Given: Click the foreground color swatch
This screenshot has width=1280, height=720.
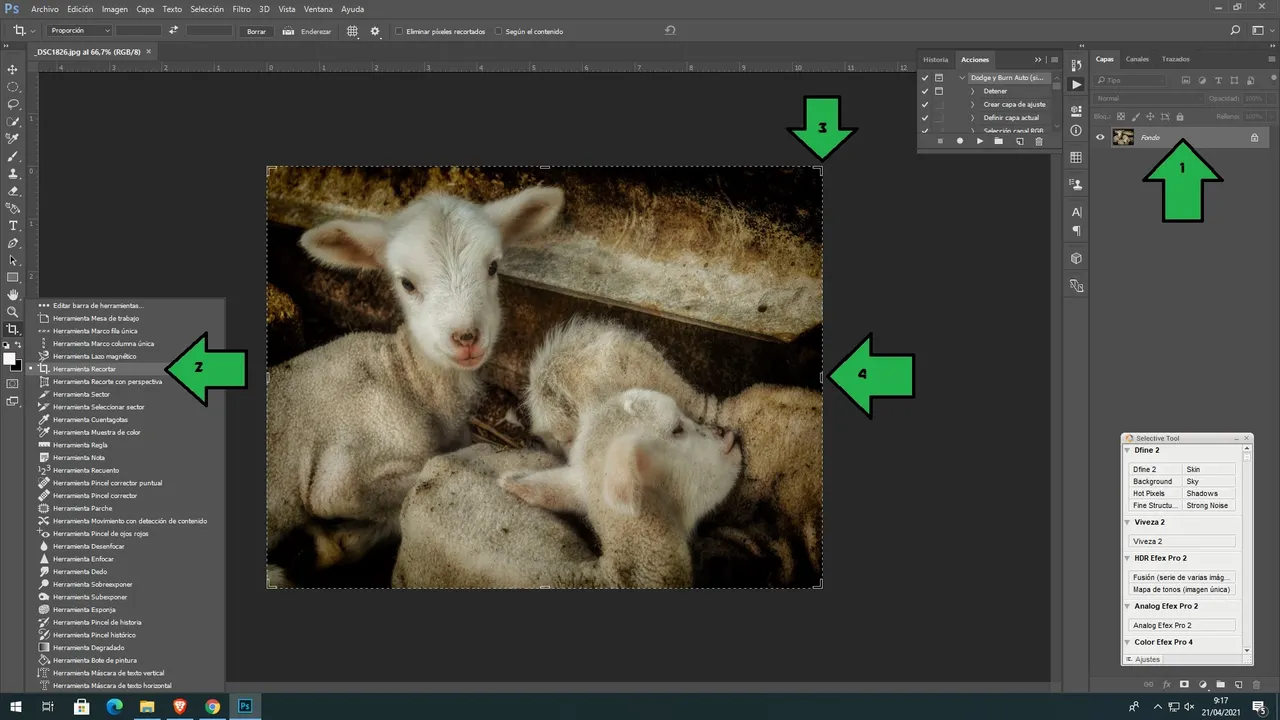Looking at the screenshot, I should tap(9, 358).
